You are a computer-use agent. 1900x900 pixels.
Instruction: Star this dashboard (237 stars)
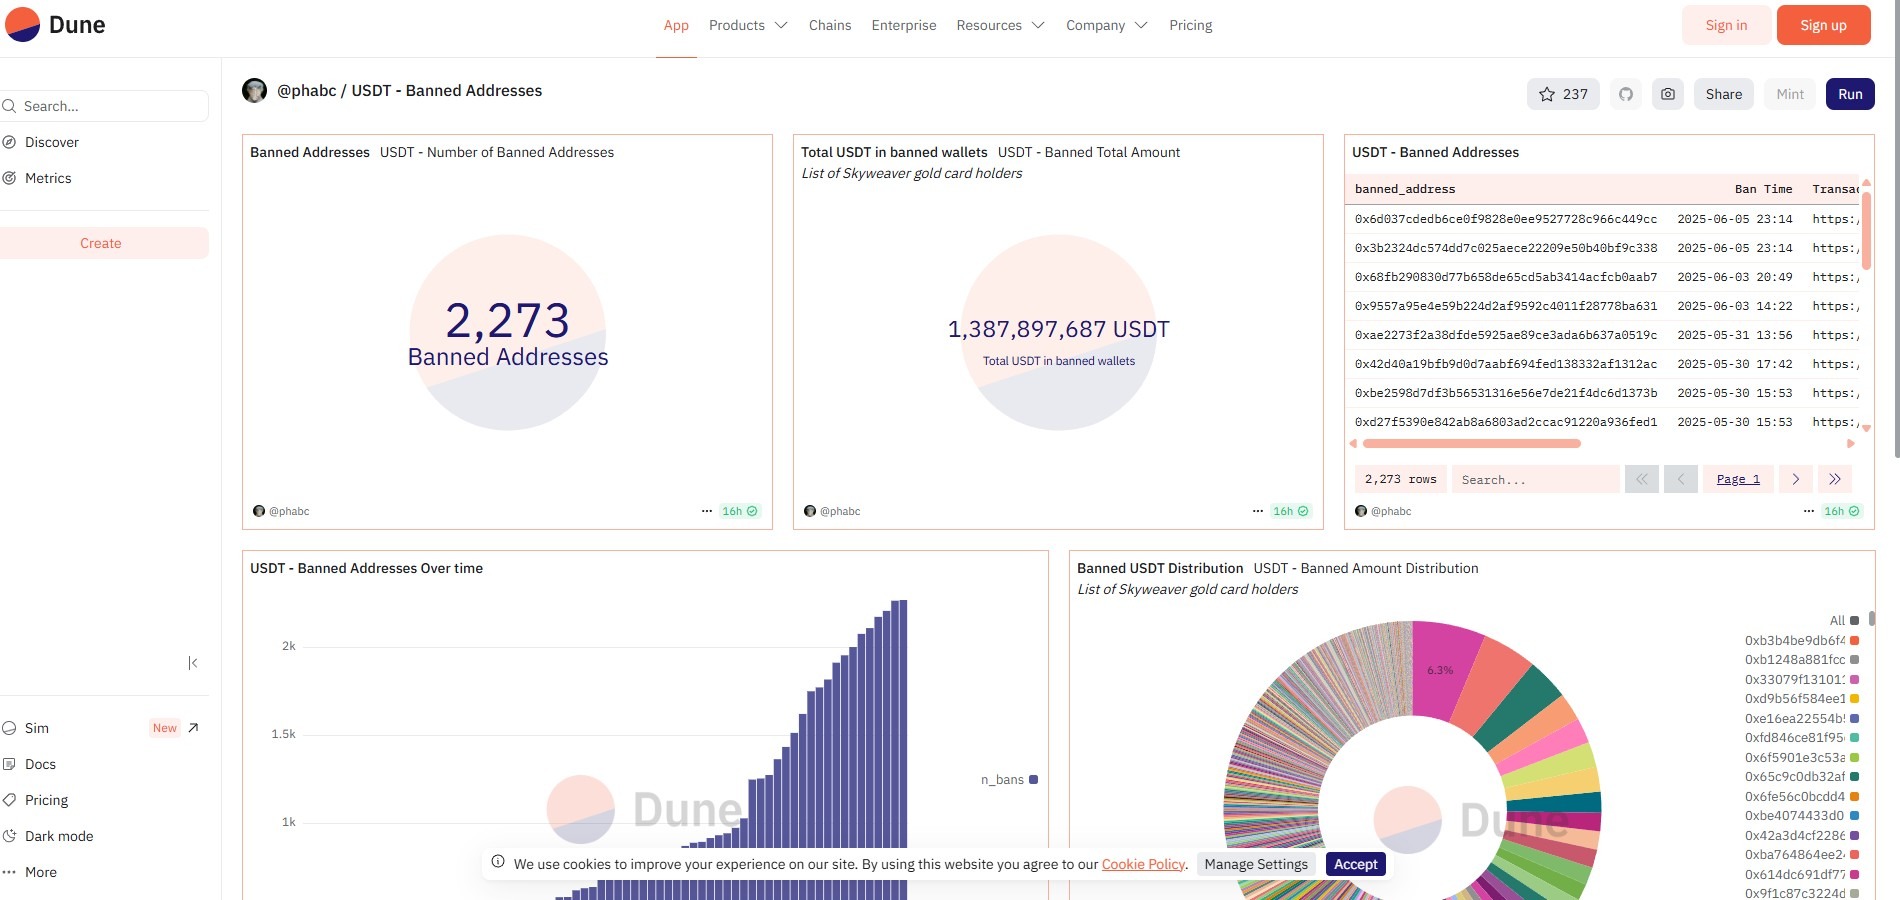click(x=1563, y=94)
